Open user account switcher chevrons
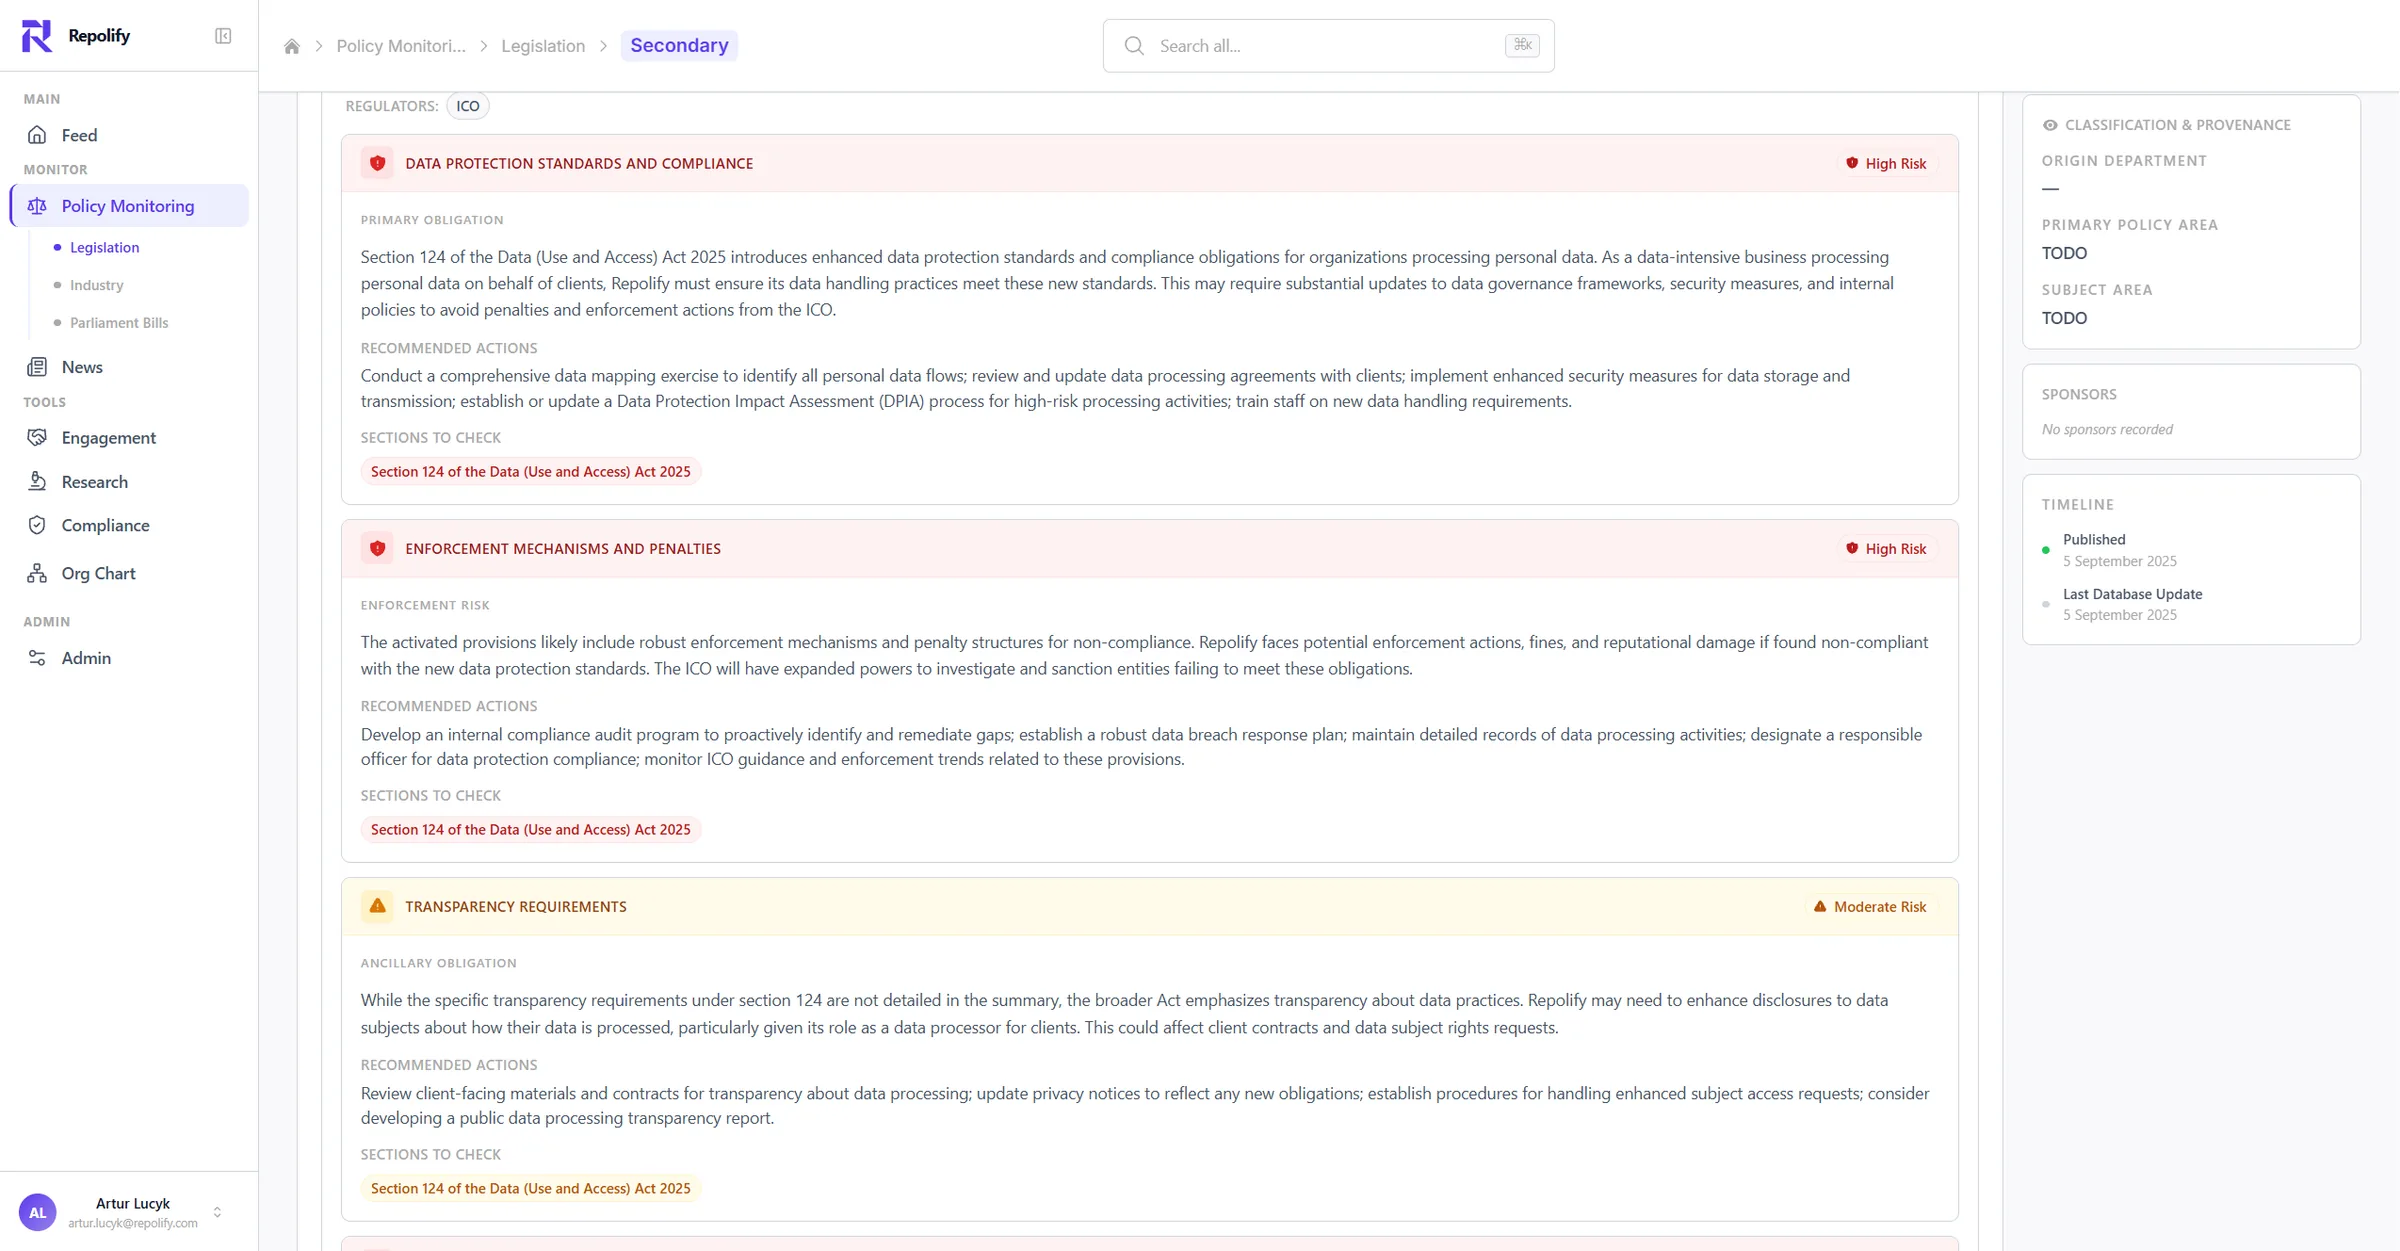The width and height of the screenshot is (2400, 1251). (x=217, y=1213)
